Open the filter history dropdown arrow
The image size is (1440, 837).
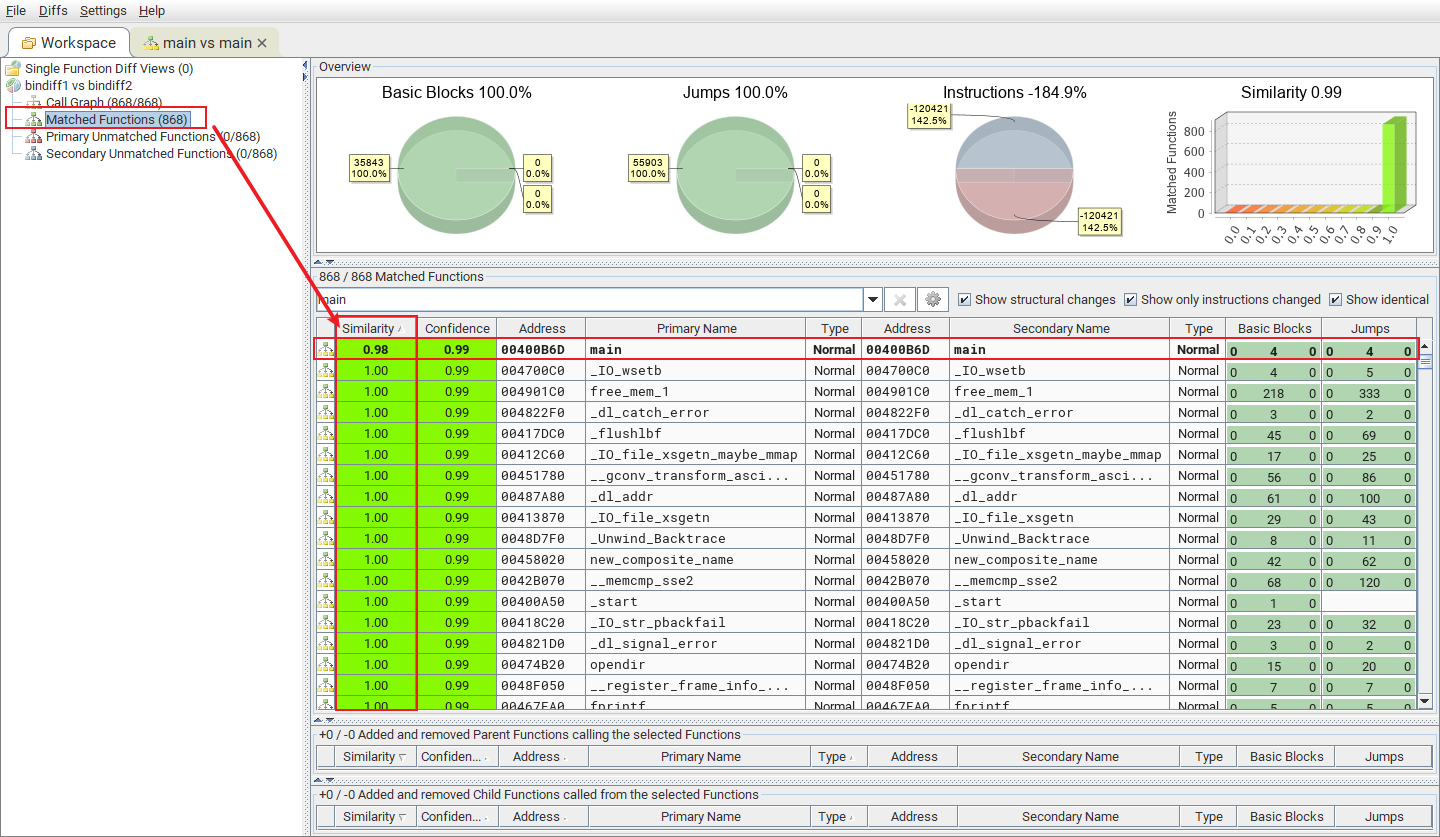coord(872,300)
